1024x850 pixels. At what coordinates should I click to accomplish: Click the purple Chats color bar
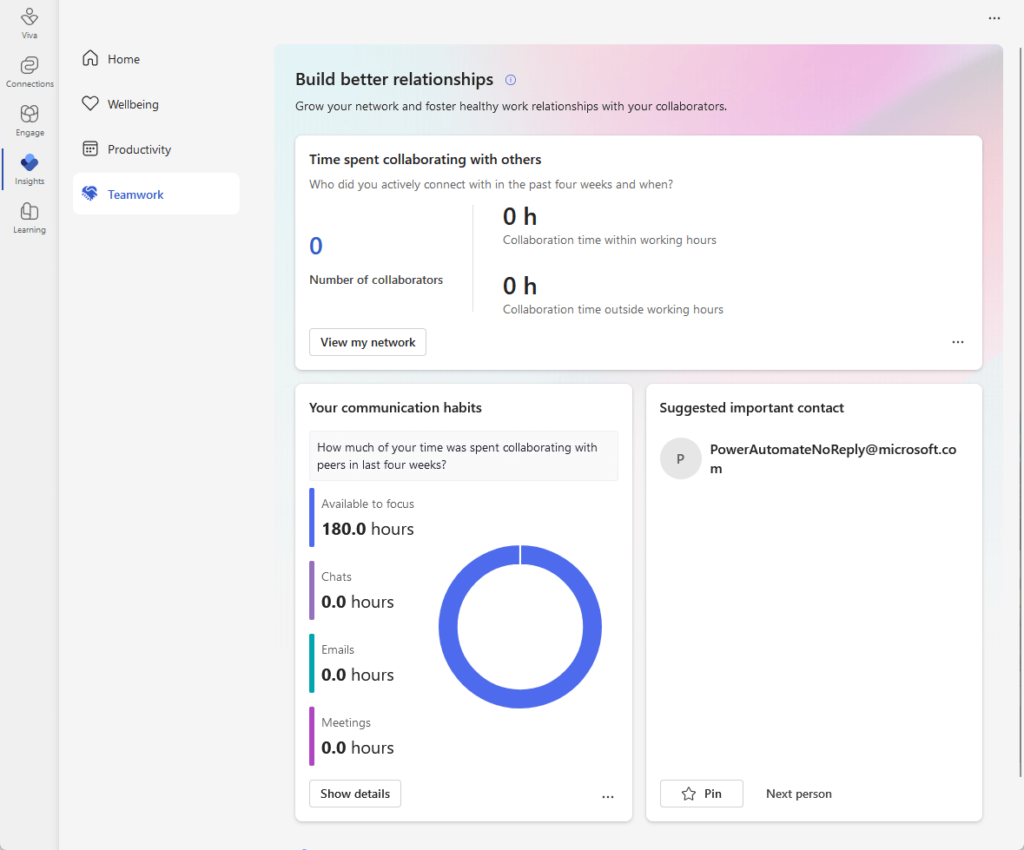(312, 590)
